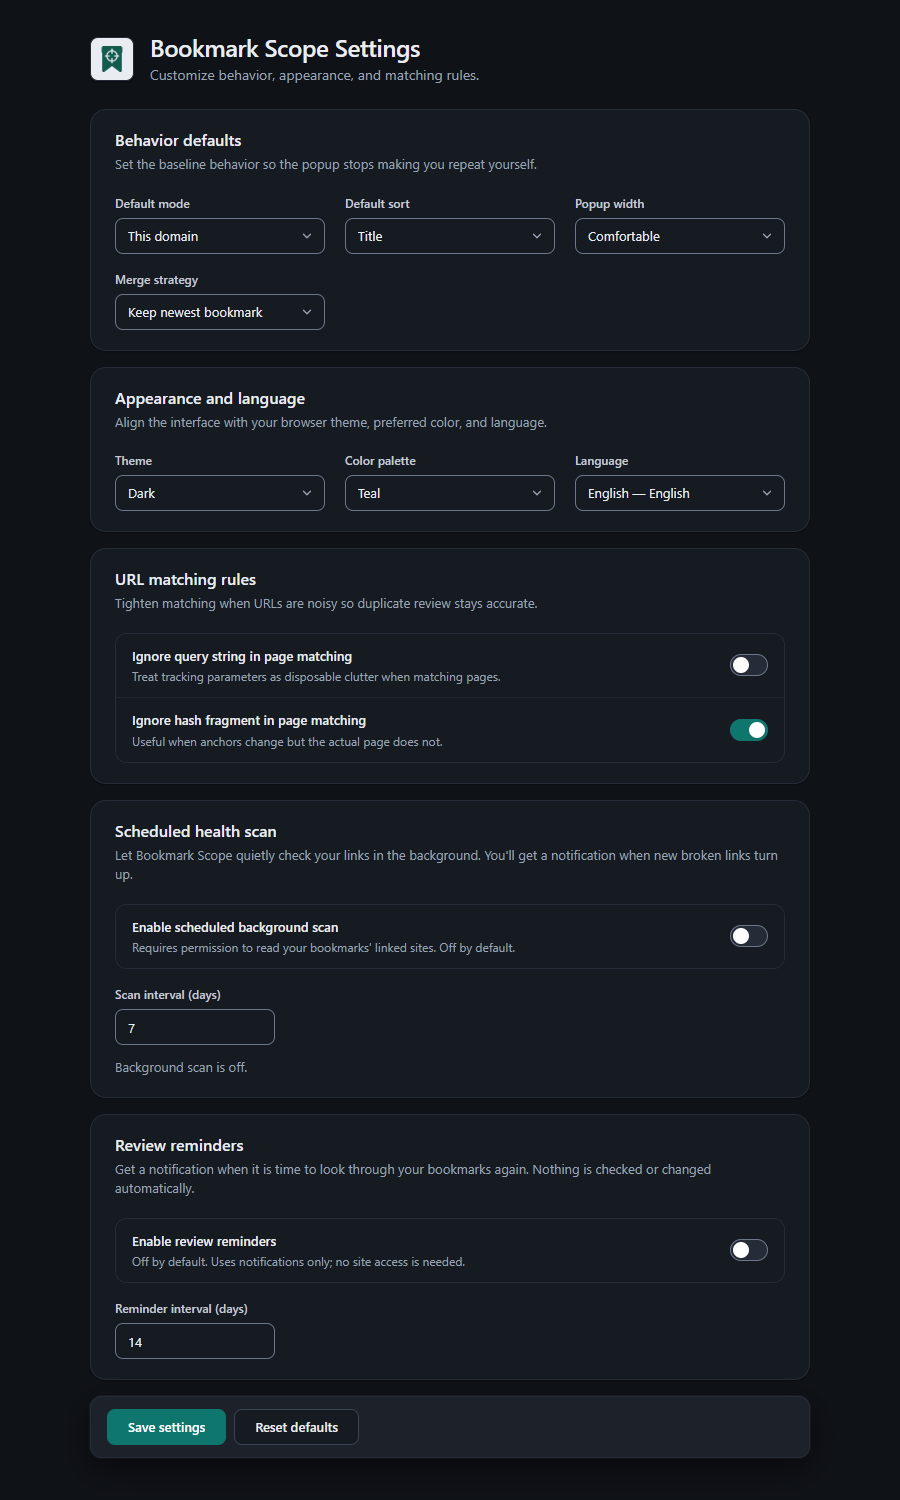
Task: Click 'Treat tracking parameters as disposable clutter' description
Action: pyautogui.click(x=316, y=677)
